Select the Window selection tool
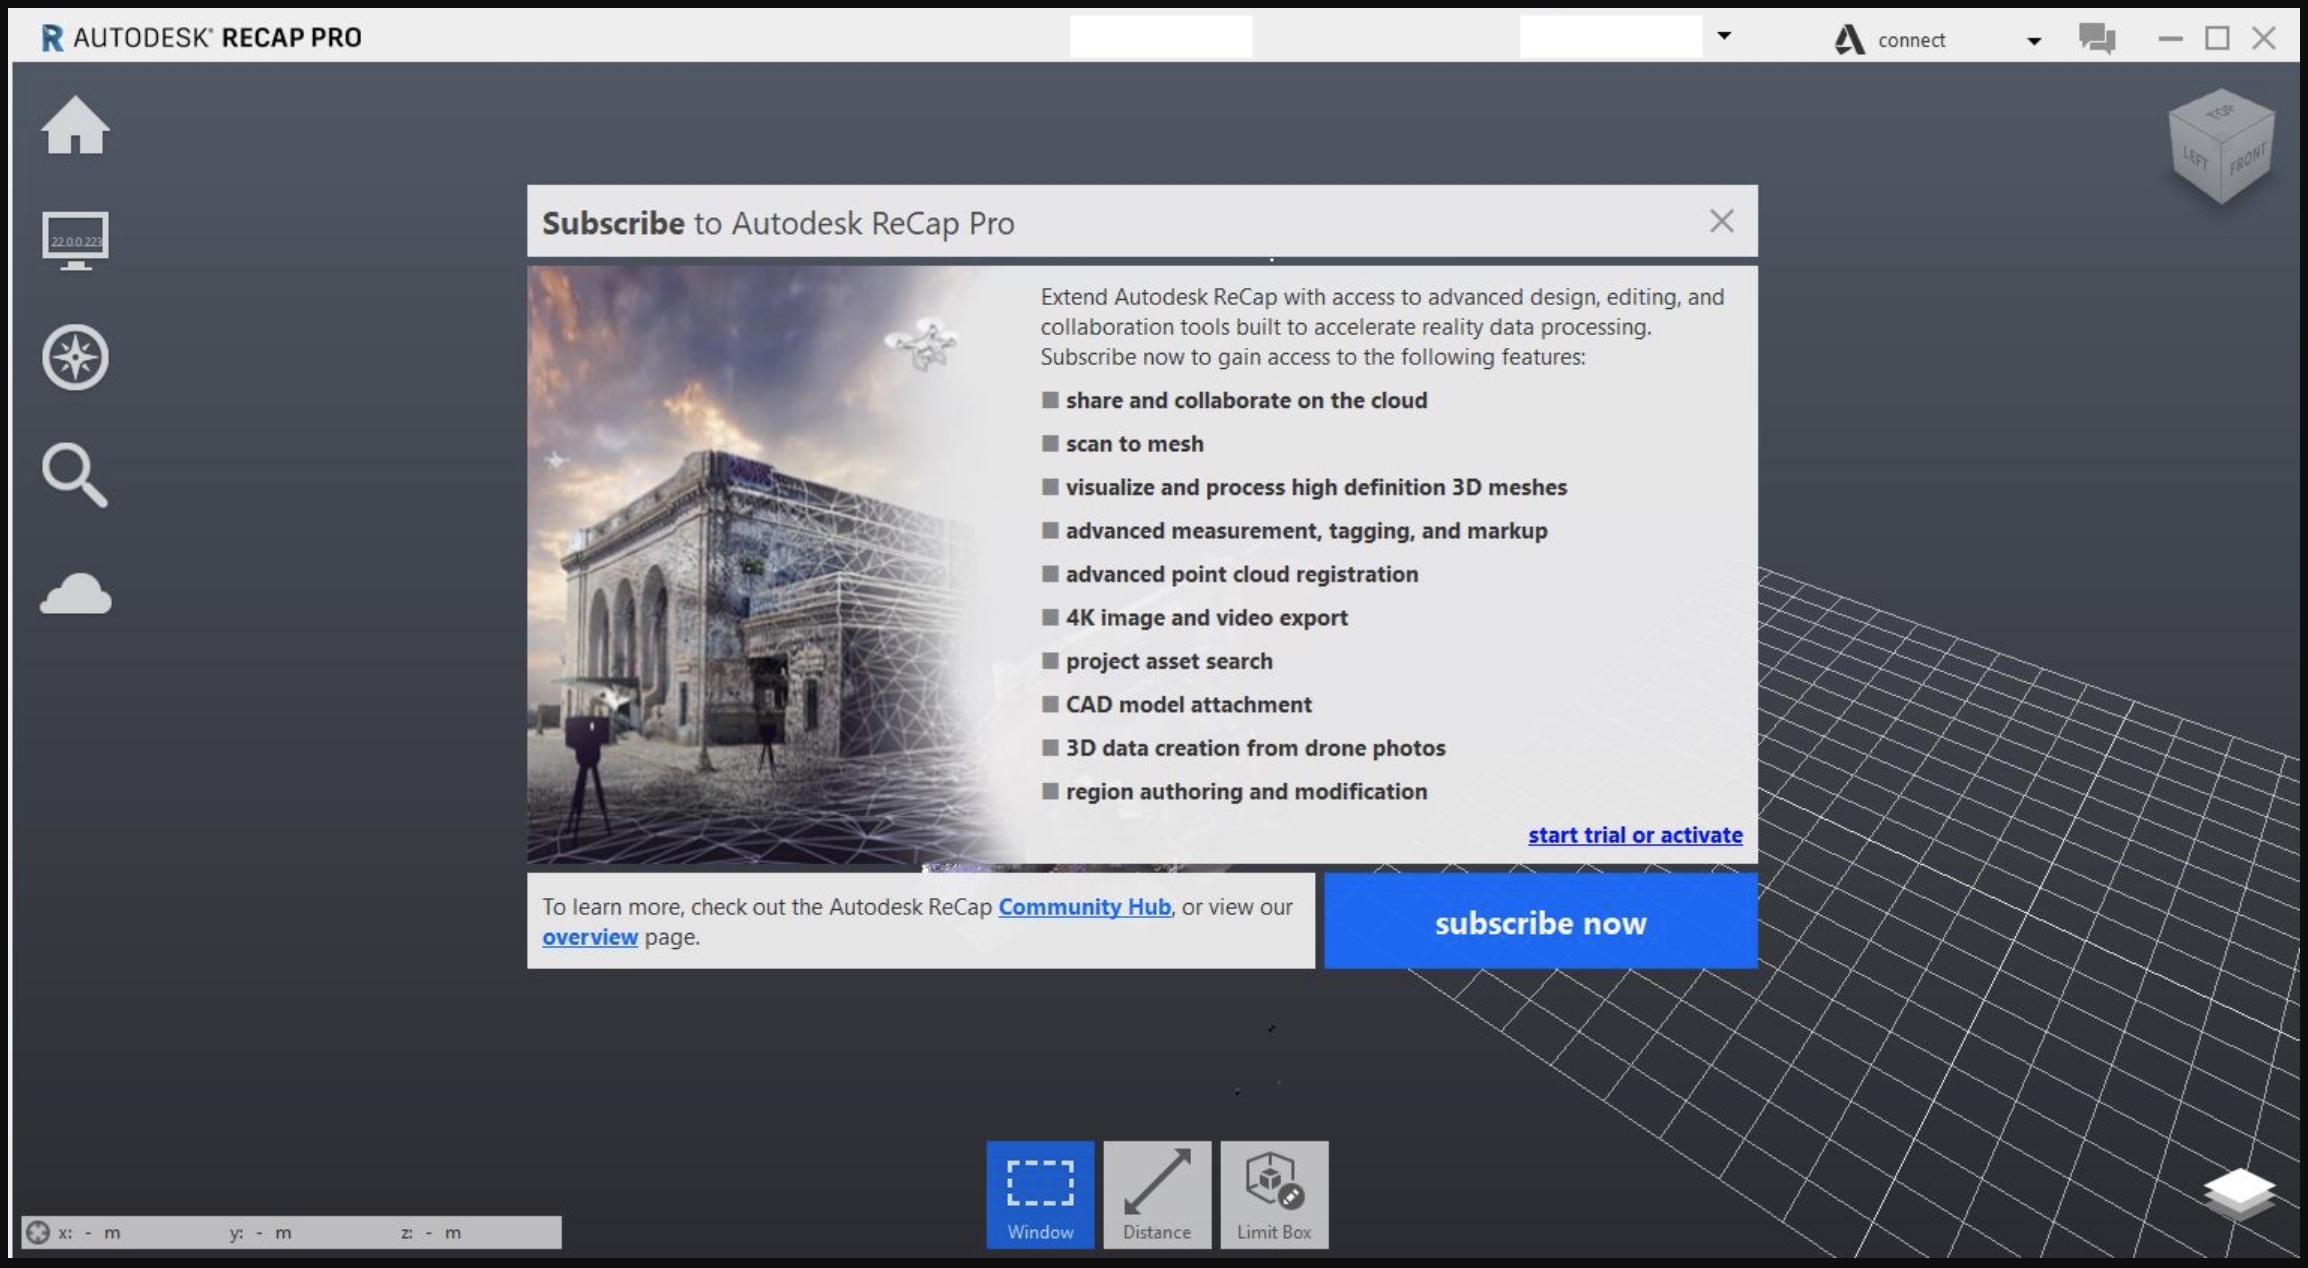Viewport: 2308px width, 1268px height. pyautogui.click(x=1040, y=1194)
